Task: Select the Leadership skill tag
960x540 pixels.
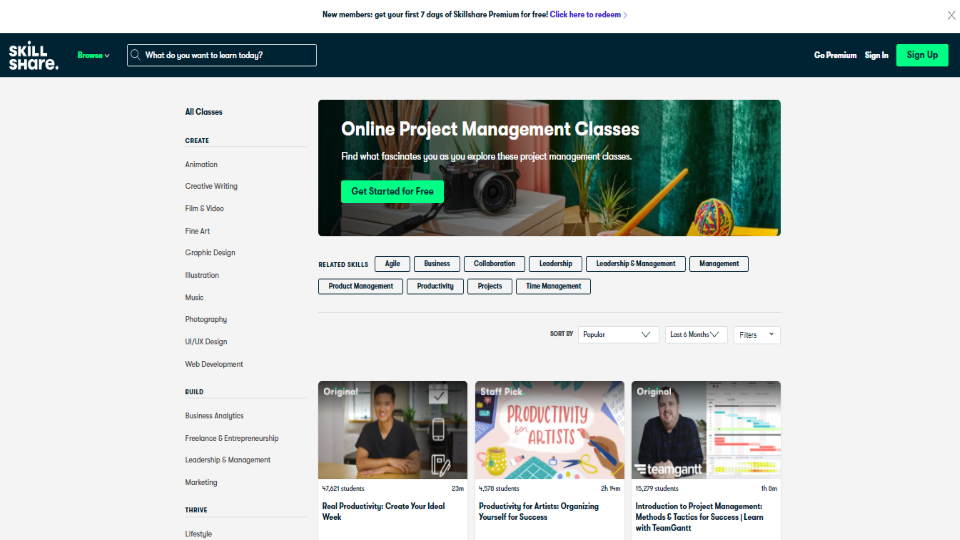Action: click(555, 264)
